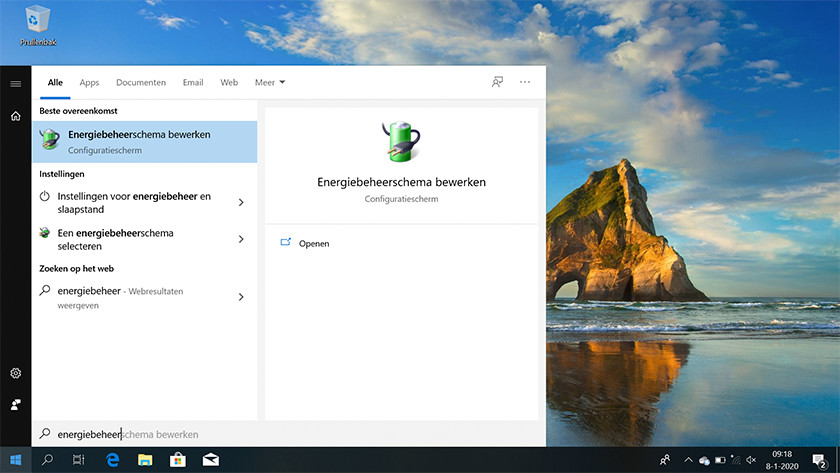Image resolution: width=840 pixels, height=473 pixels.
Task: Click the Energiebeheerschema bewerken title in preview
Action: [401, 182]
